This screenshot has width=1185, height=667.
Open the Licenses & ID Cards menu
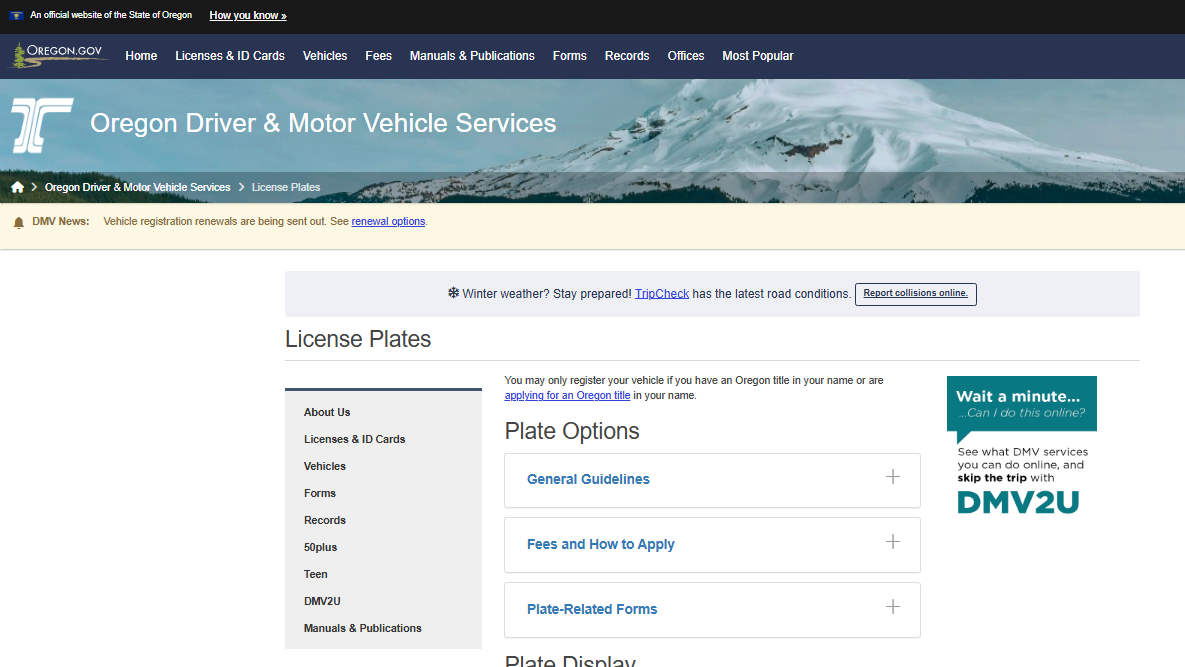click(x=230, y=56)
